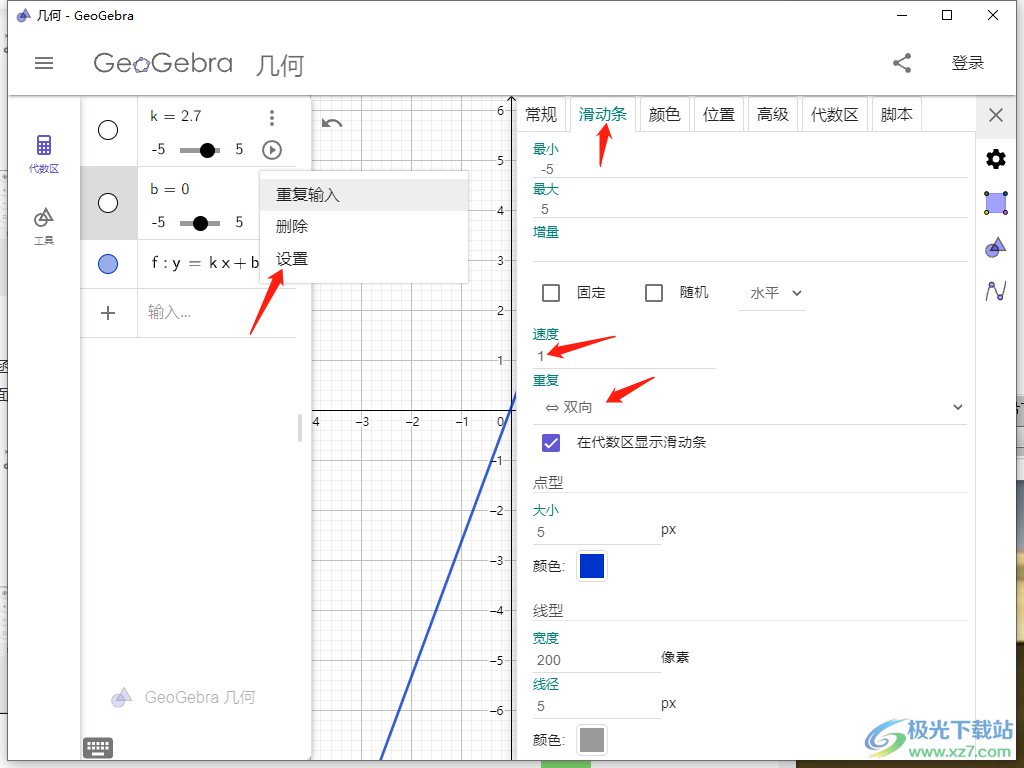Image resolution: width=1024 pixels, height=768 pixels.
Task: Enable the 固定 checkbox
Action: point(551,293)
